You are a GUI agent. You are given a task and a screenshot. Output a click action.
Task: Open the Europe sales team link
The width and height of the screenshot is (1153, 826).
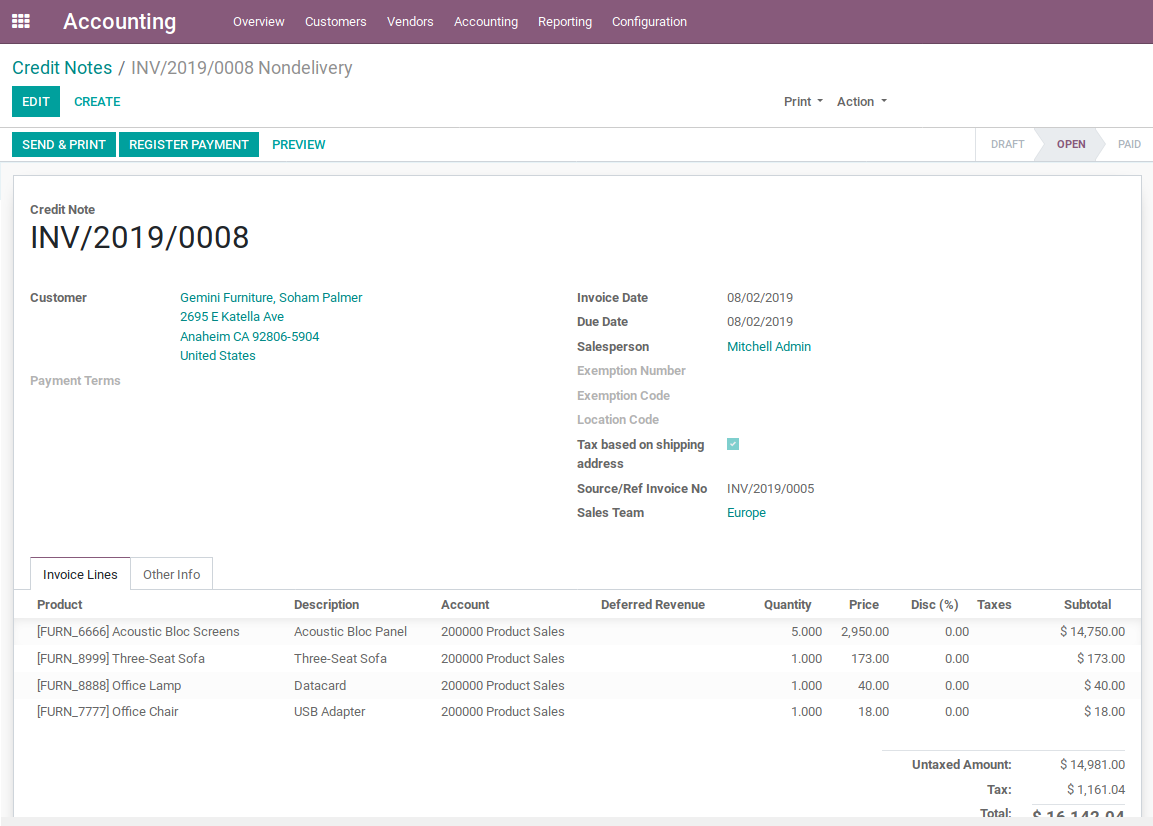[x=746, y=513]
